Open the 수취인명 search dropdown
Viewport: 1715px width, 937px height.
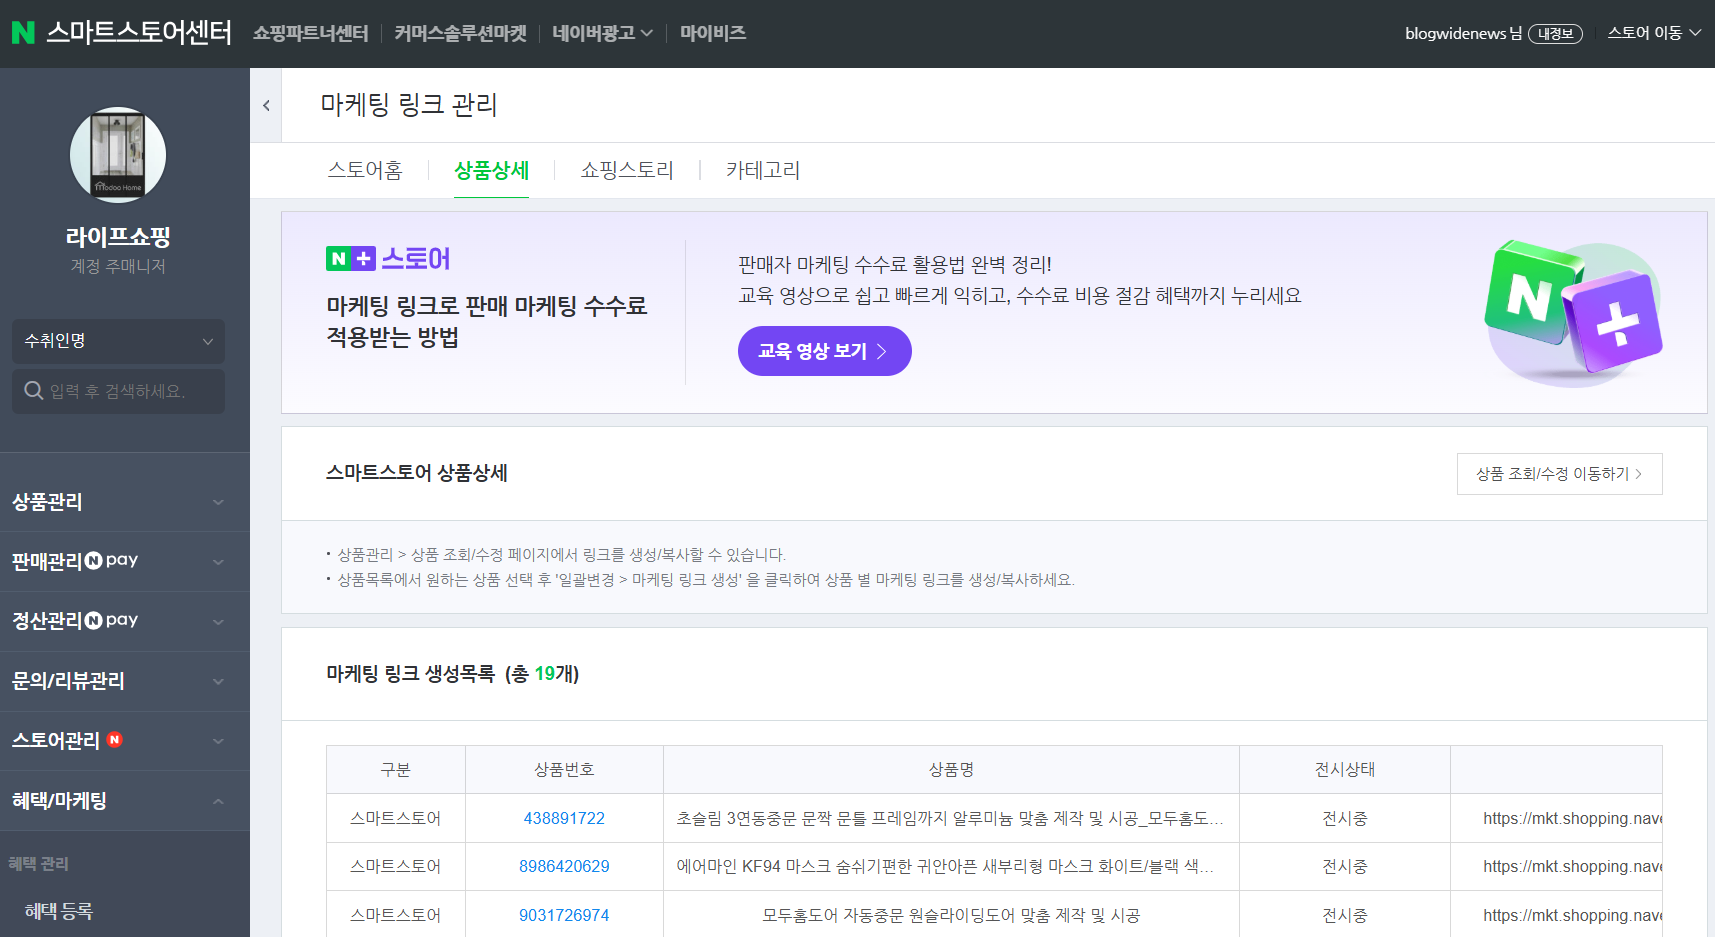coord(118,341)
